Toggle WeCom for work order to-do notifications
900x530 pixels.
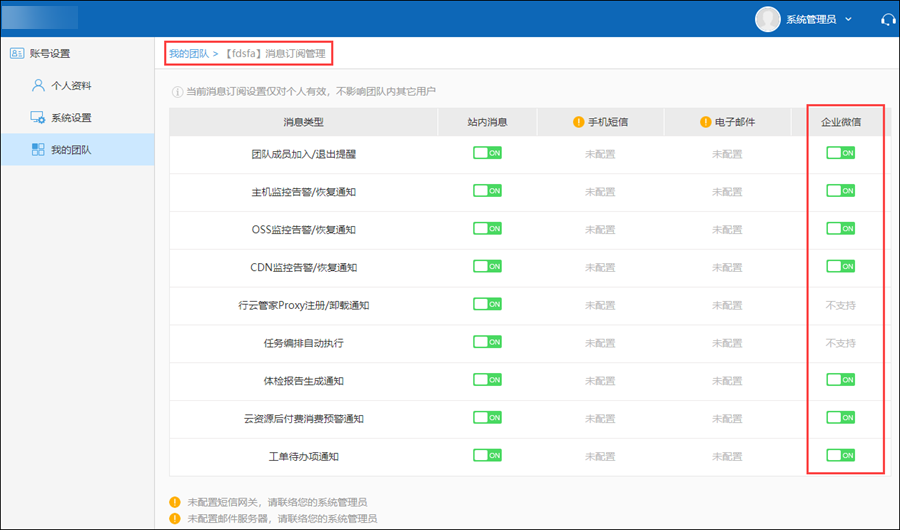click(840, 455)
